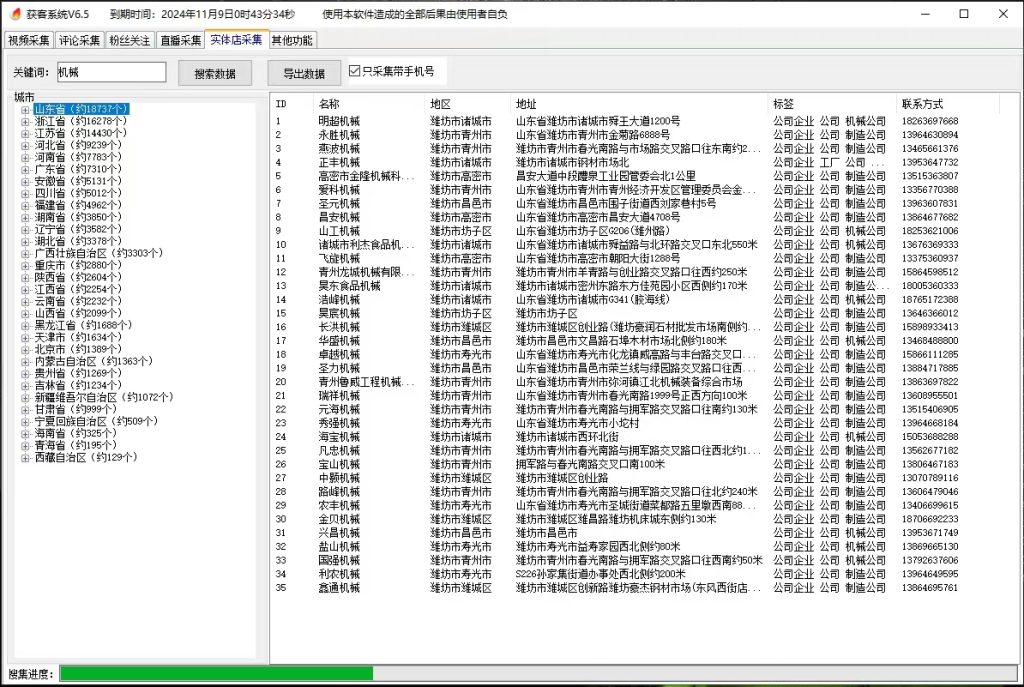Expand the 广东省 tree node
Screen dimensions: 1024x687
pos(25,170)
